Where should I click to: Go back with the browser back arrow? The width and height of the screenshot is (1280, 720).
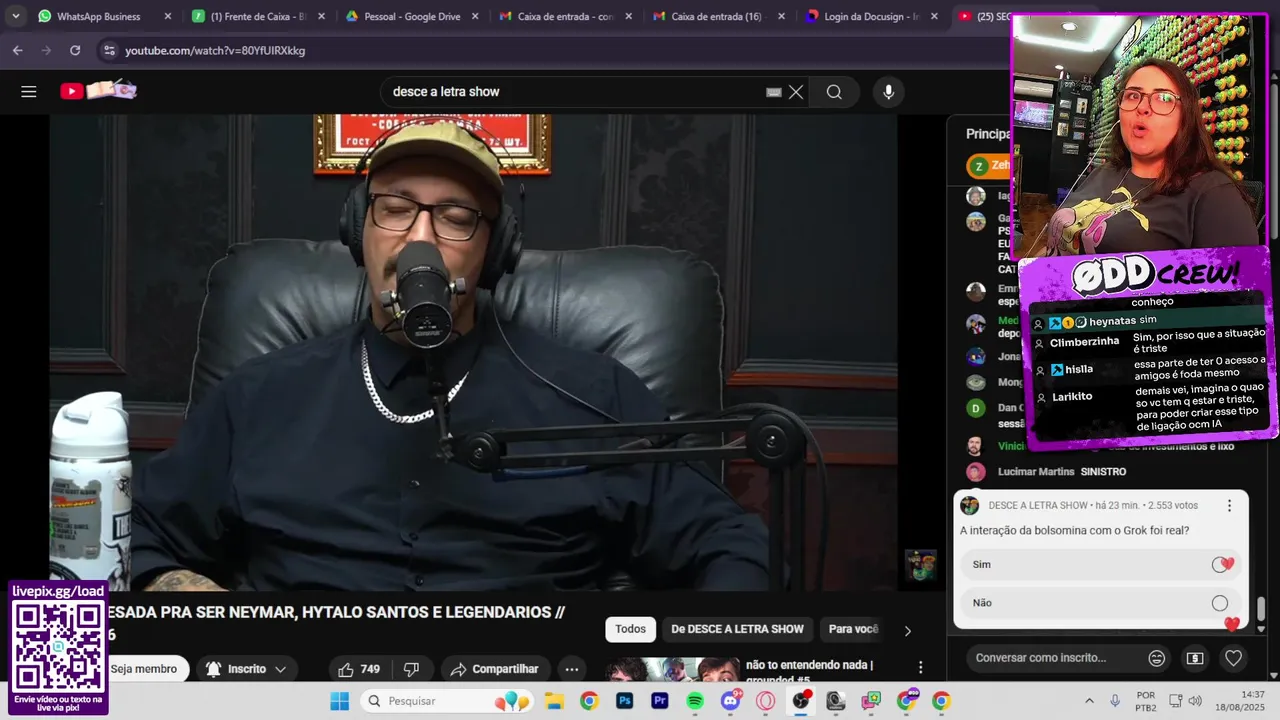click(18, 50)
